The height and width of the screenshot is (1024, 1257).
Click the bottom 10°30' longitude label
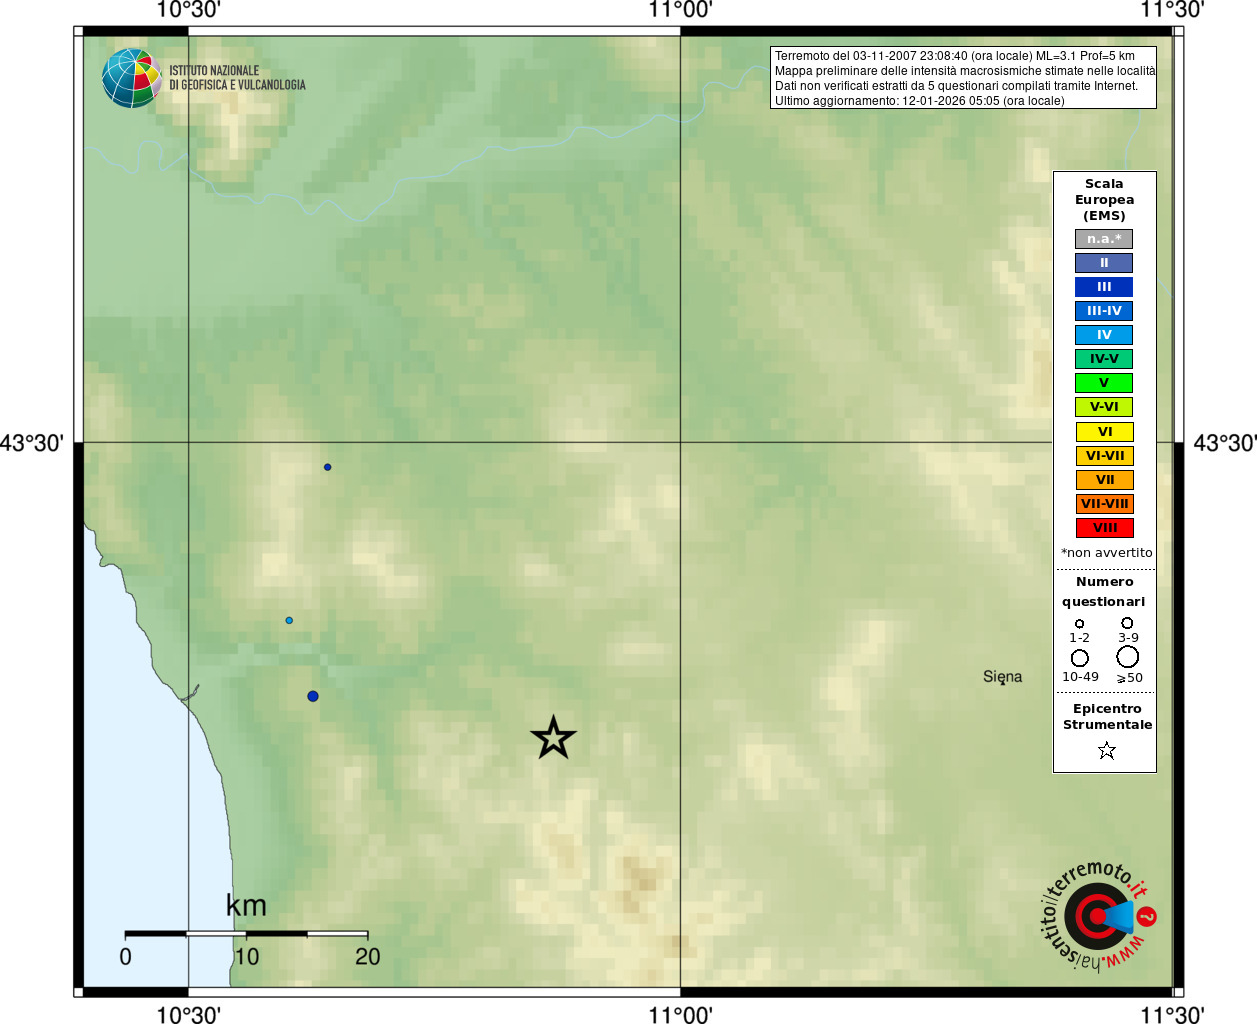click(x=188, y=1015)
